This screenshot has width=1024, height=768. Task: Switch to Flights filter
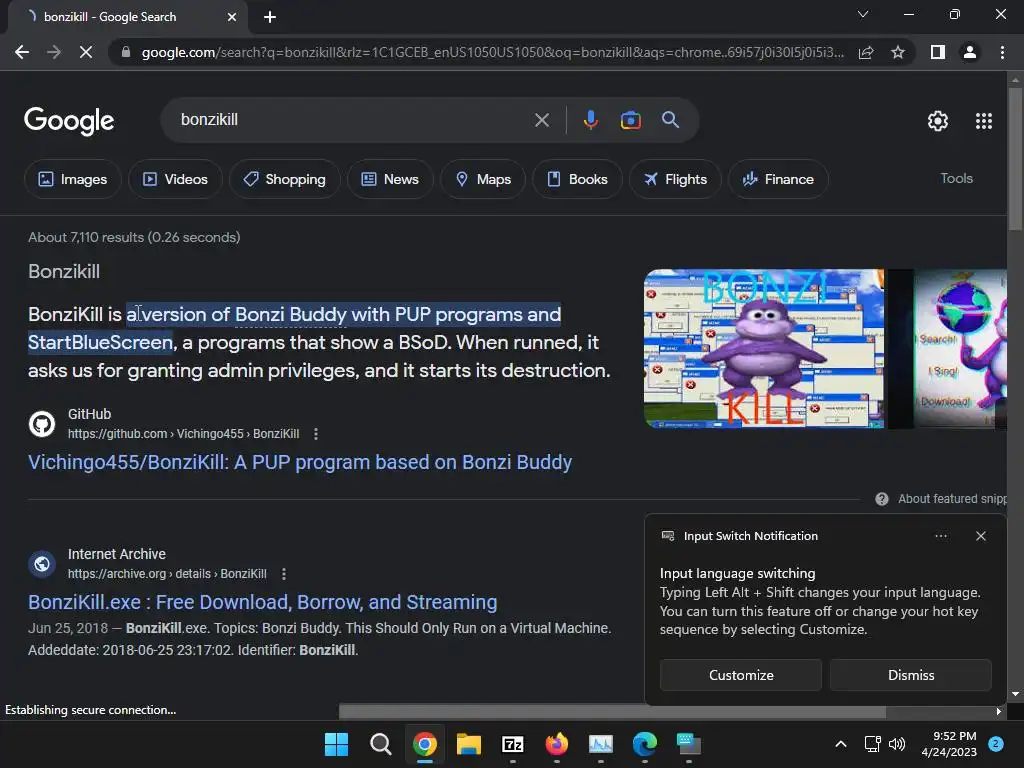coord(675,179)
